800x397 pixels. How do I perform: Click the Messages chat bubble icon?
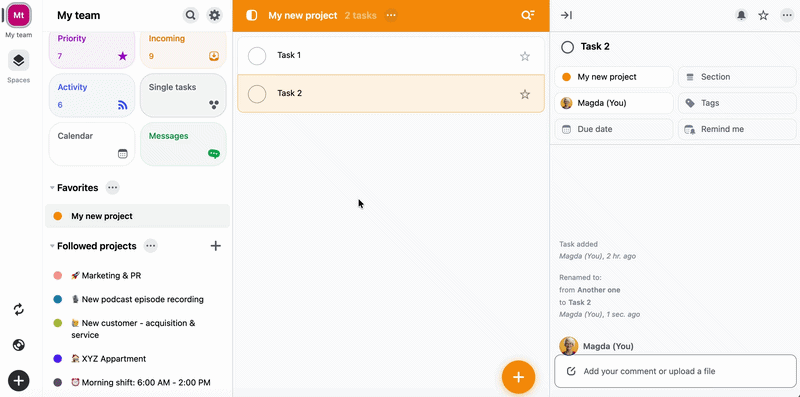coord(214,154)
